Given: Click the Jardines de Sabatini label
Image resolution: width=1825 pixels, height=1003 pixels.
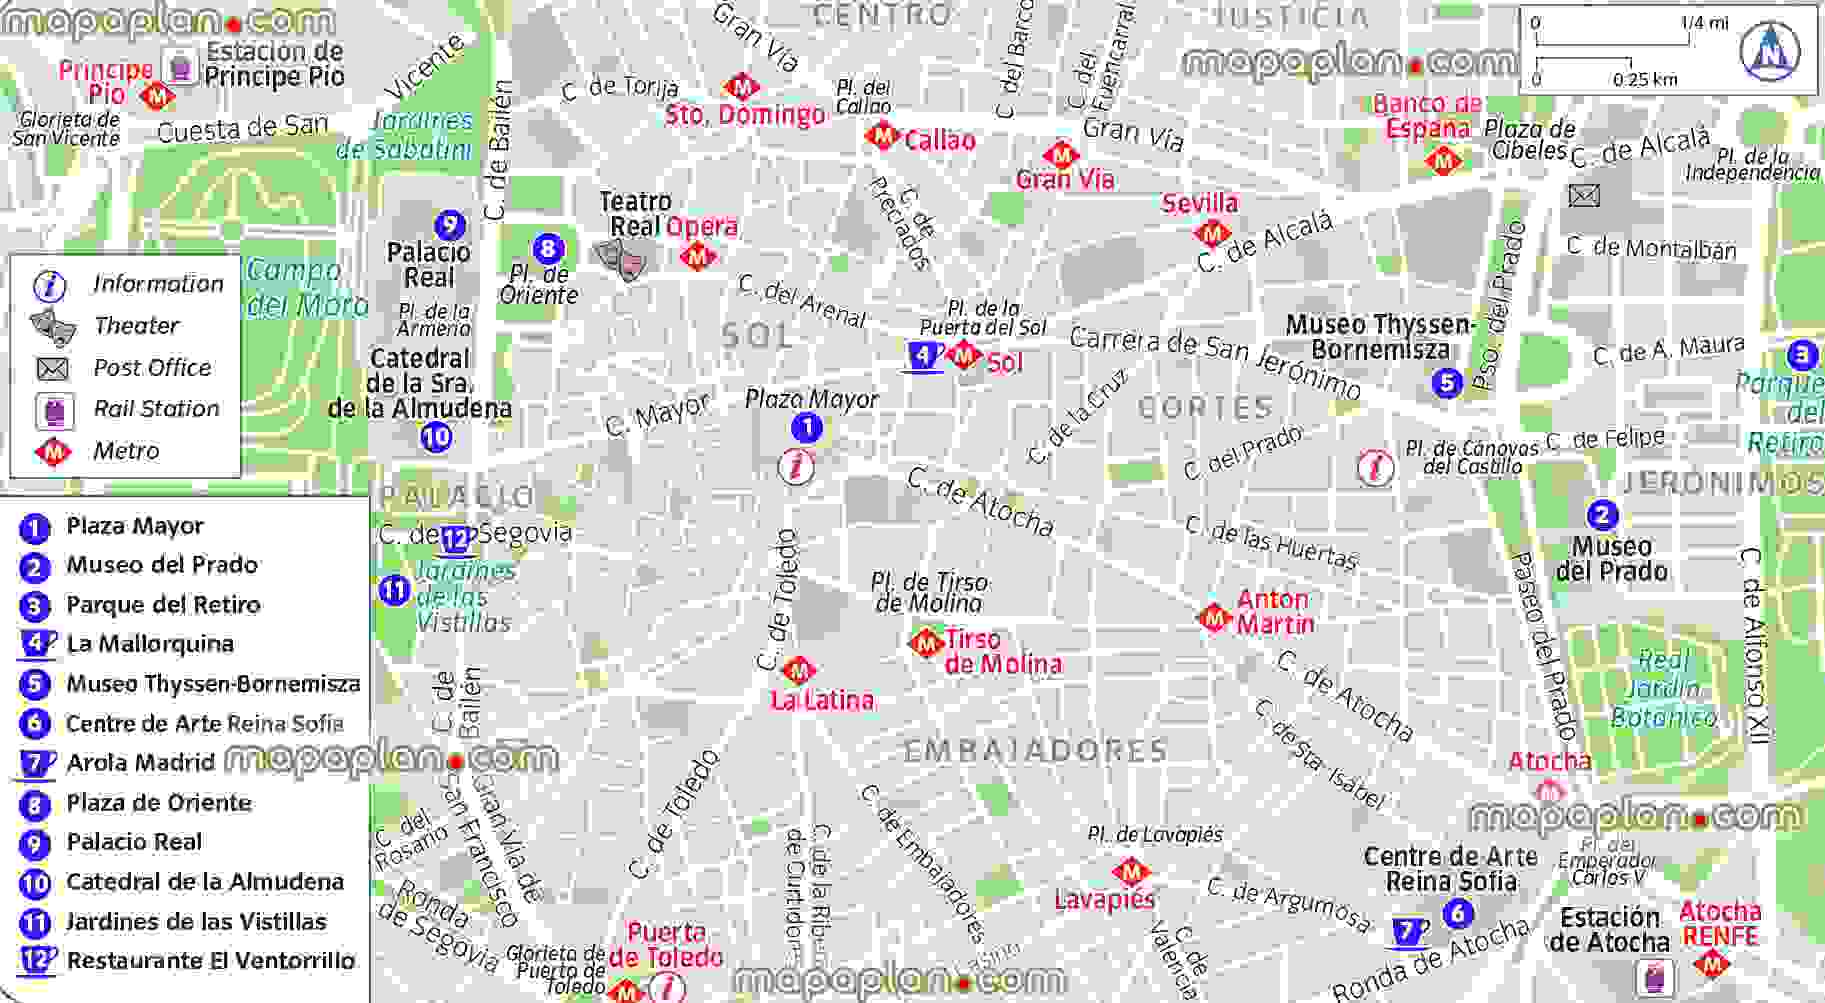Looking at the screenshot, I should pos(404,135).
